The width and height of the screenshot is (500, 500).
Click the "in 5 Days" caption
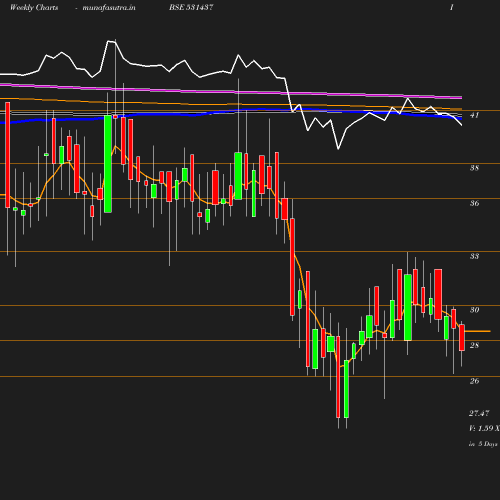coord(483,444)
